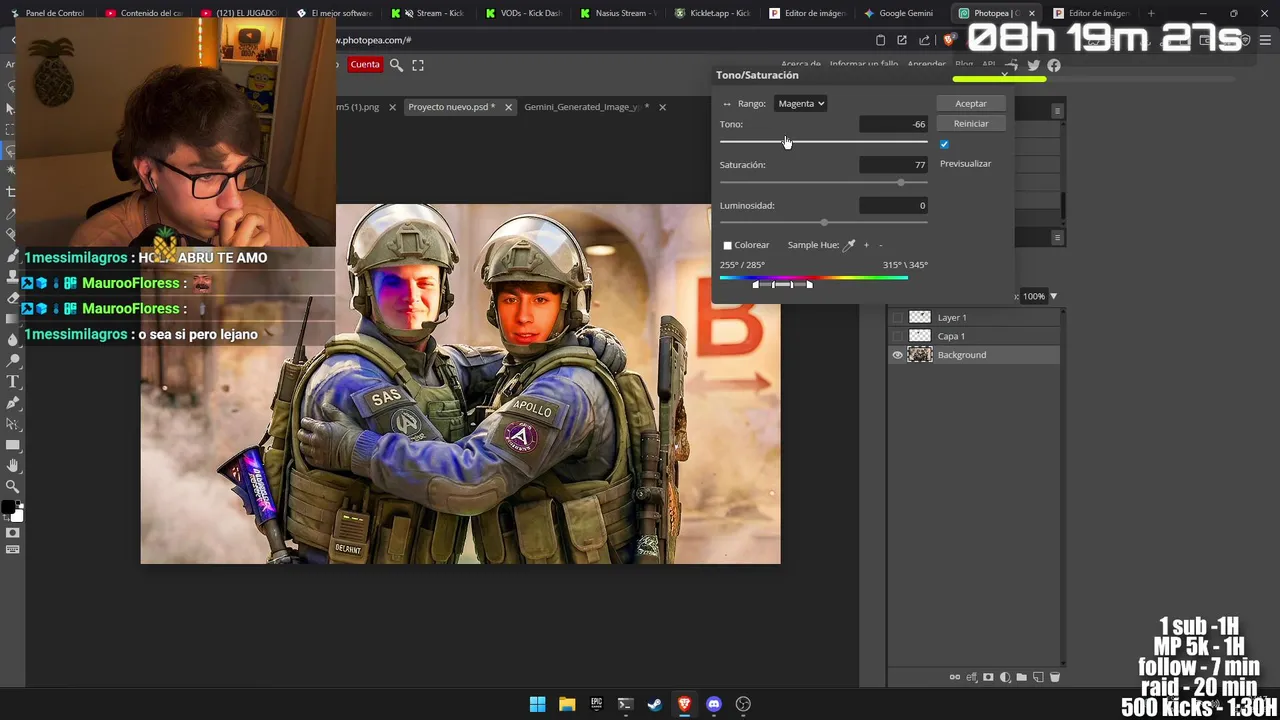Create new folder icon in Layers panel

coord(1021,677)
